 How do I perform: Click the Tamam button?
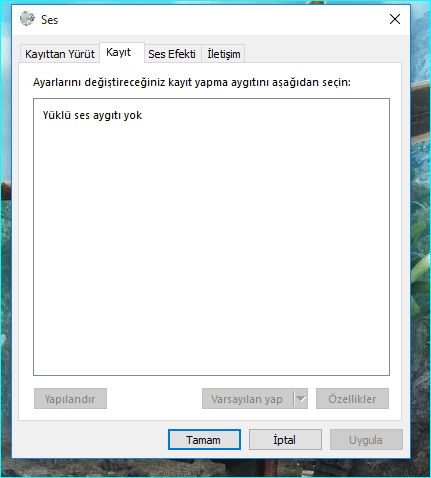pos(204,440)
